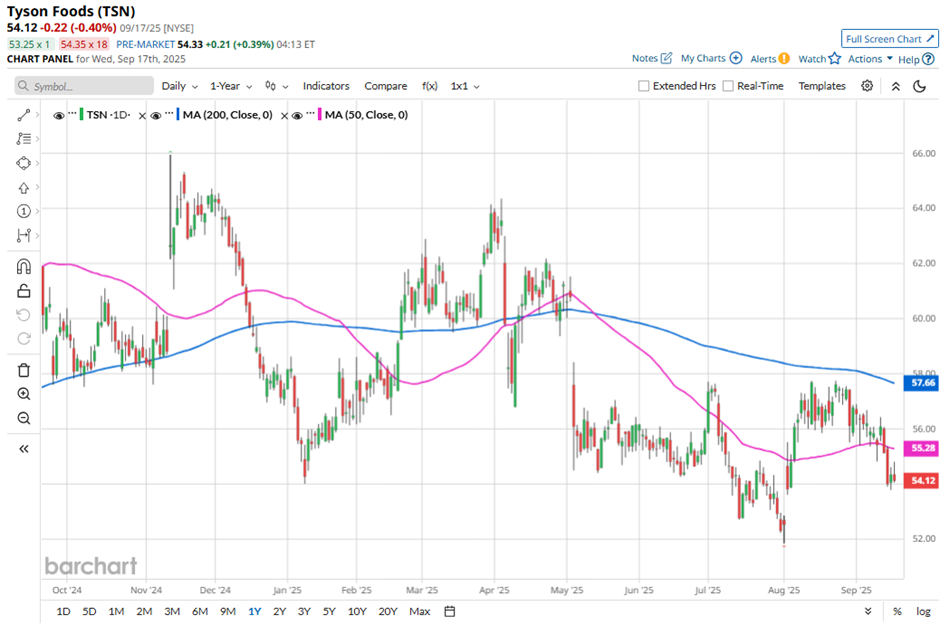This screenshot has width=940, height=625.
Task: Select the Max time range
Action: click(420, 611)
